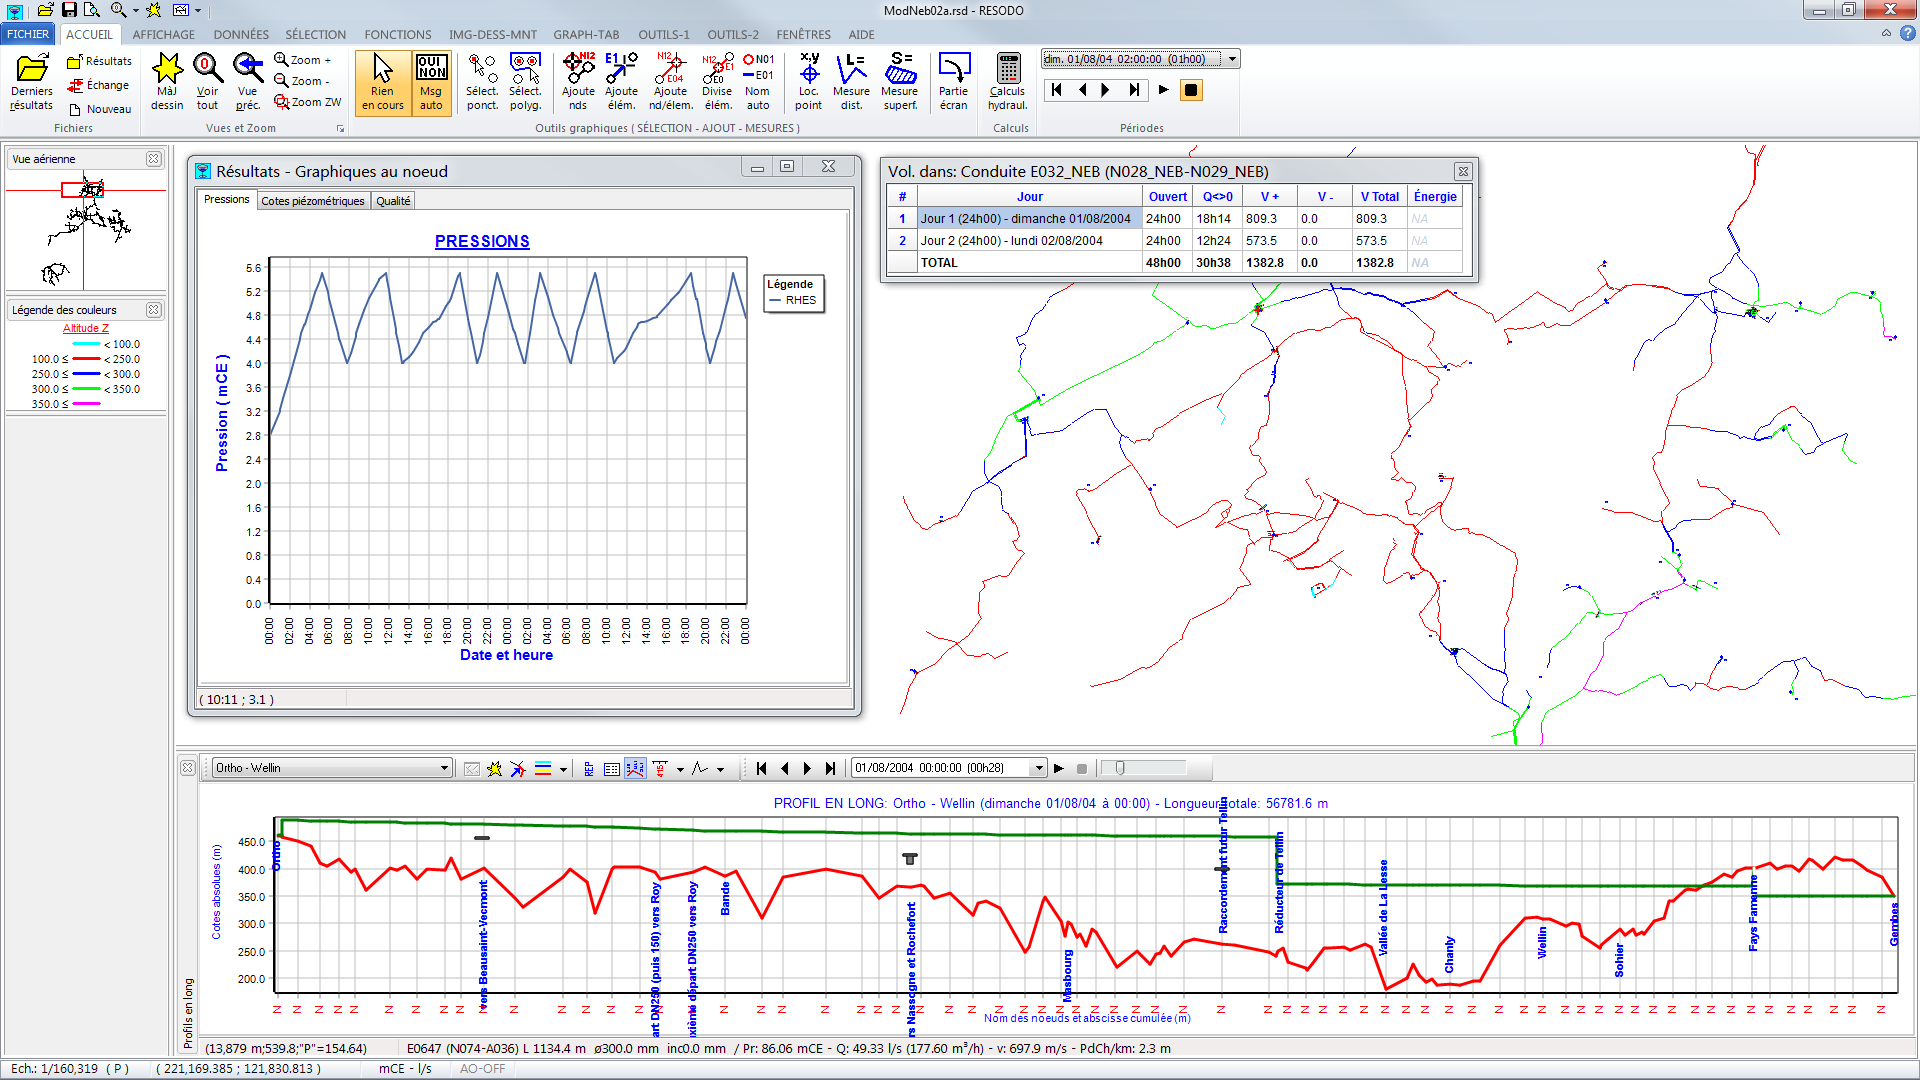This screenshot has height=1080, width=1920.
Task: Open the profile curve style dropdown arrow
Action: tap(720, 769)
